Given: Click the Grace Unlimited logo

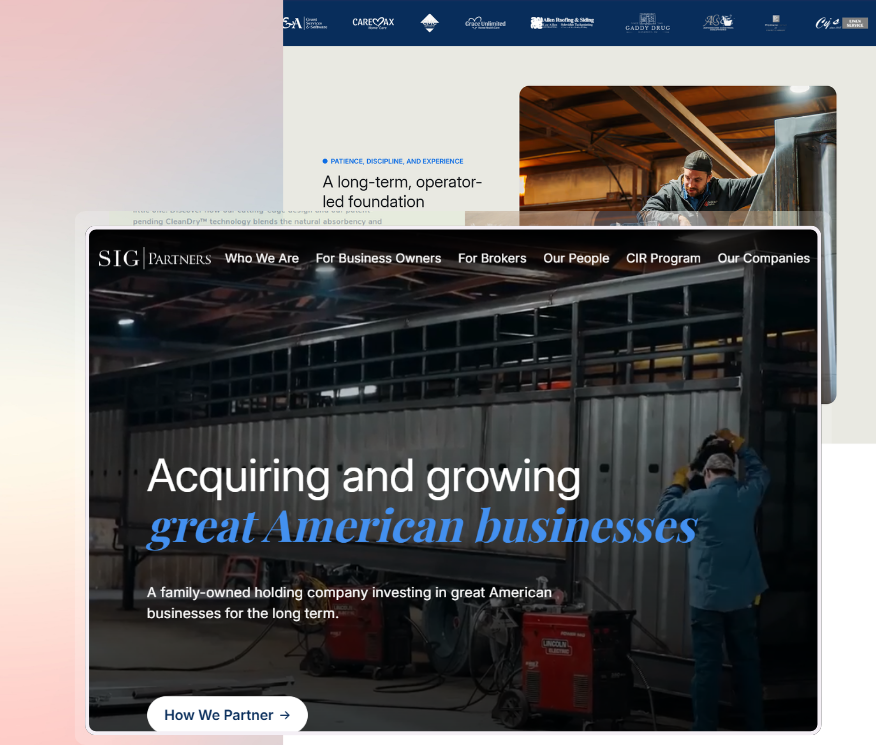Looking at the screenshot, I should click(x=485, y=23).
